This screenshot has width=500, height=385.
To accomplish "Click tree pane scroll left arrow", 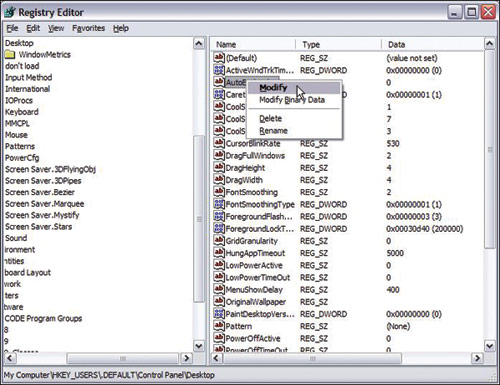I will pos(10,358).
